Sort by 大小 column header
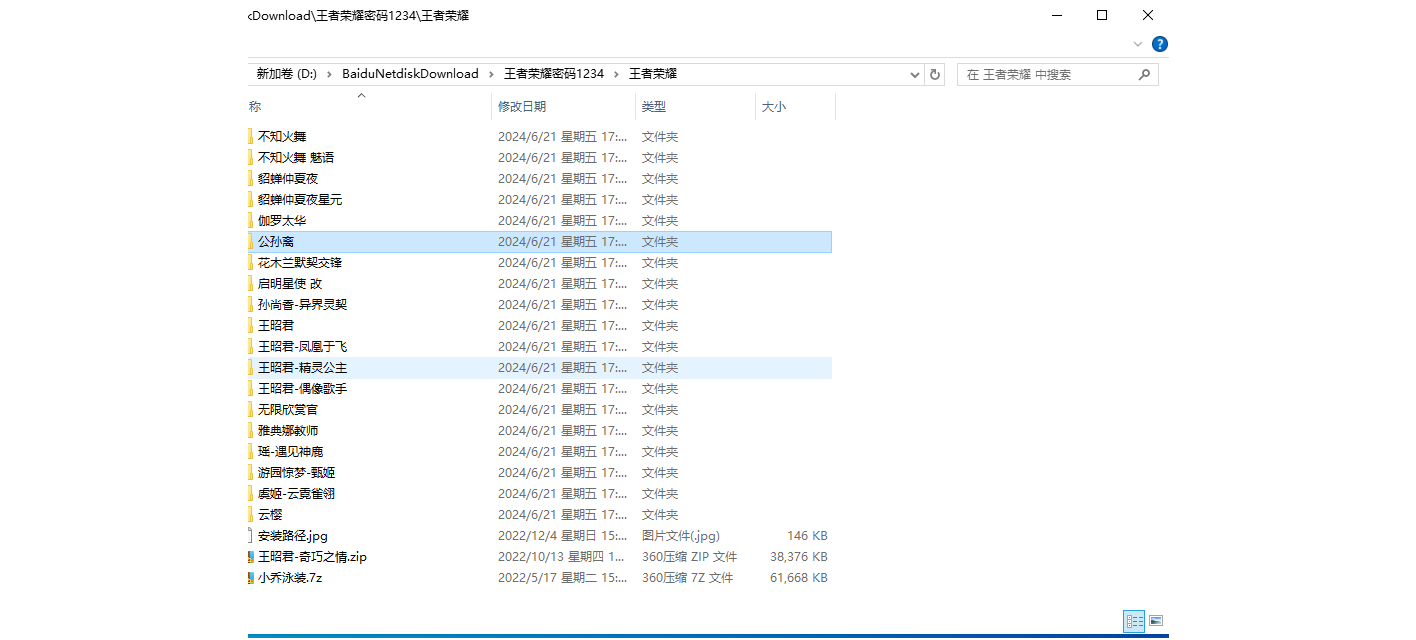 774,106
